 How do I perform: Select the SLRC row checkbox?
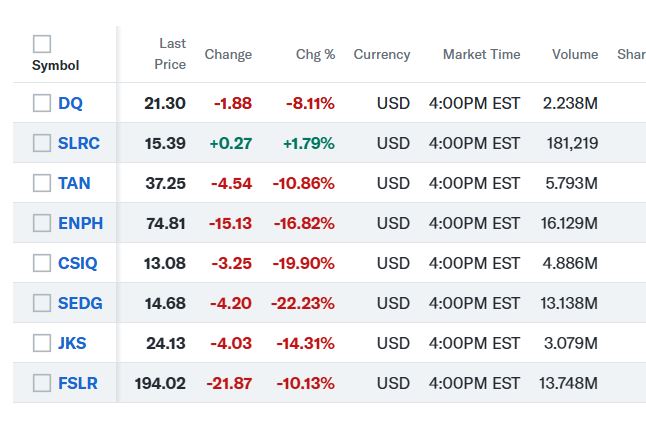click(x=42, y=143)
